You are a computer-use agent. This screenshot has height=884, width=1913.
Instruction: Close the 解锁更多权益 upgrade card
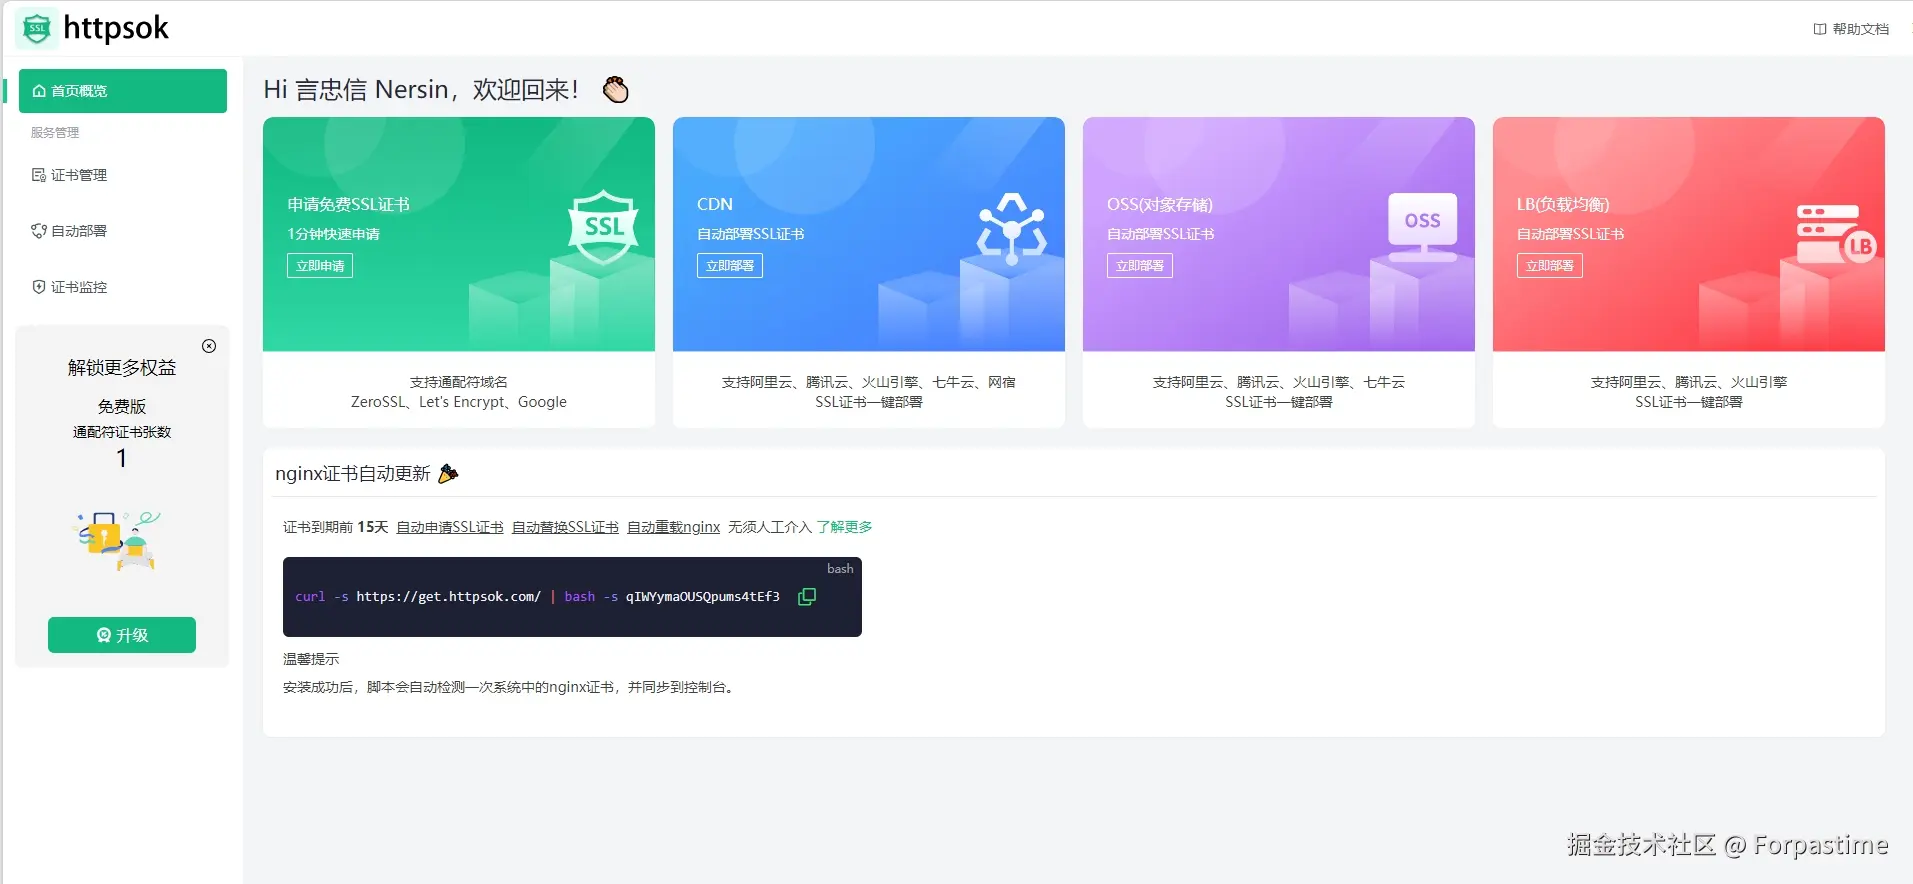click(x=209, y=346)
